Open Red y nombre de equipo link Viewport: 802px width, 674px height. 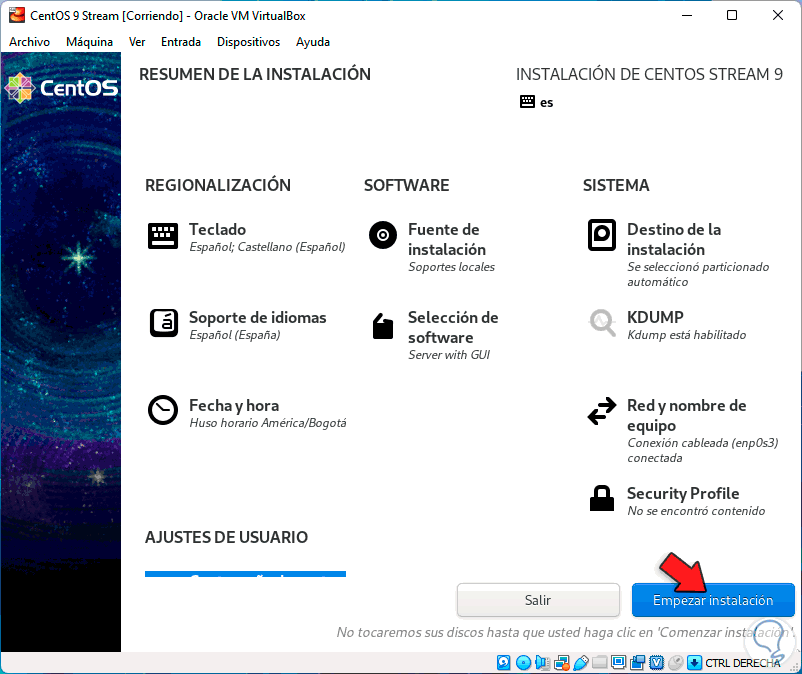click(686, 415)
